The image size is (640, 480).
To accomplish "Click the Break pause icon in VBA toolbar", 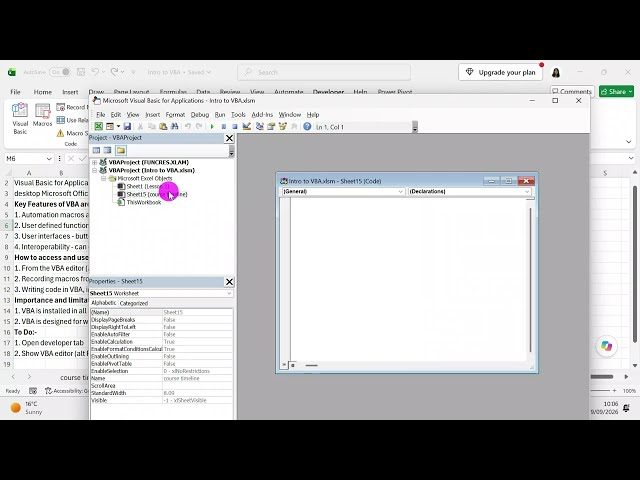I will coord(223,127).
